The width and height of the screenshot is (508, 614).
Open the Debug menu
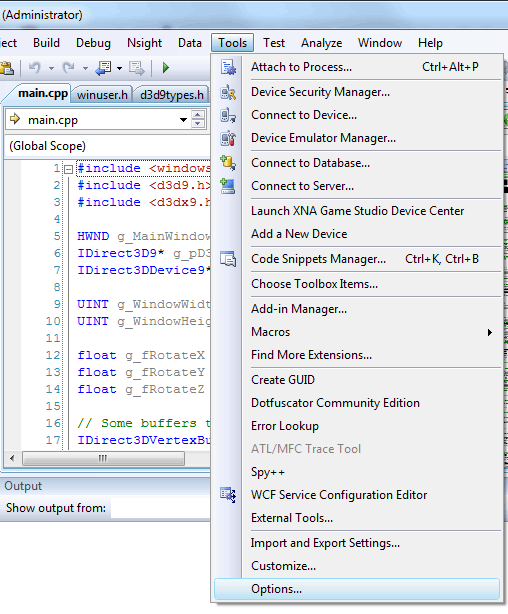(93, 43)
